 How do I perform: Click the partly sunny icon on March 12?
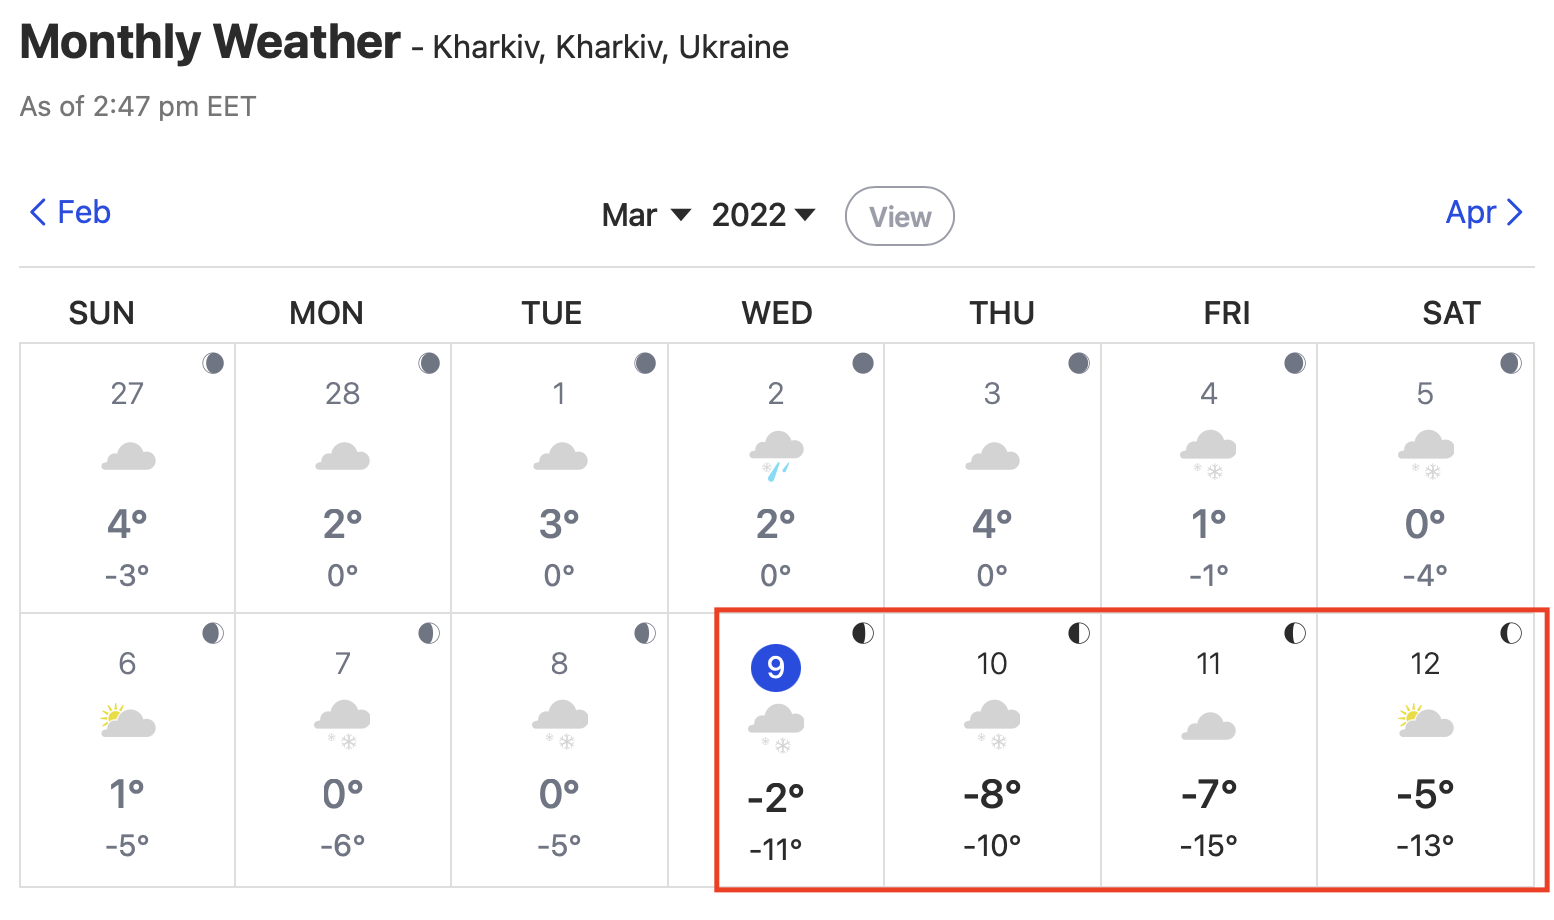coord(1426,721)
